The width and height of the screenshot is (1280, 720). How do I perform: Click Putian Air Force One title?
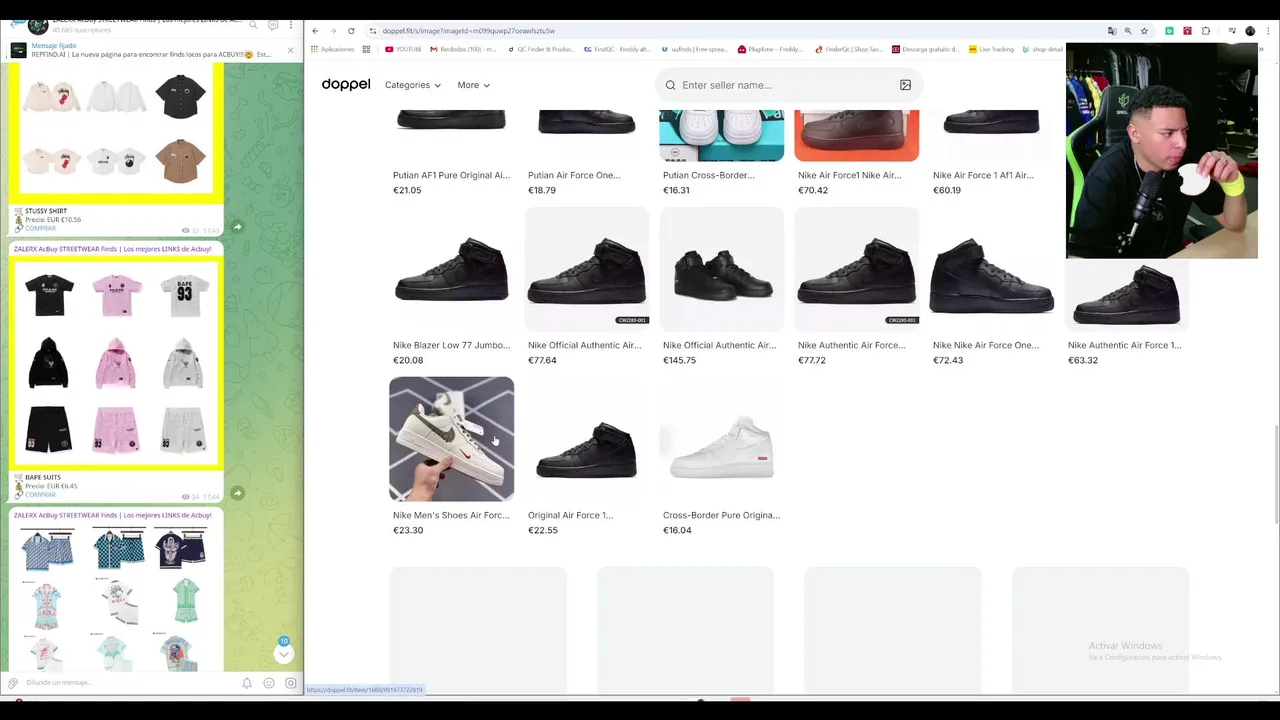coord(574,175)
